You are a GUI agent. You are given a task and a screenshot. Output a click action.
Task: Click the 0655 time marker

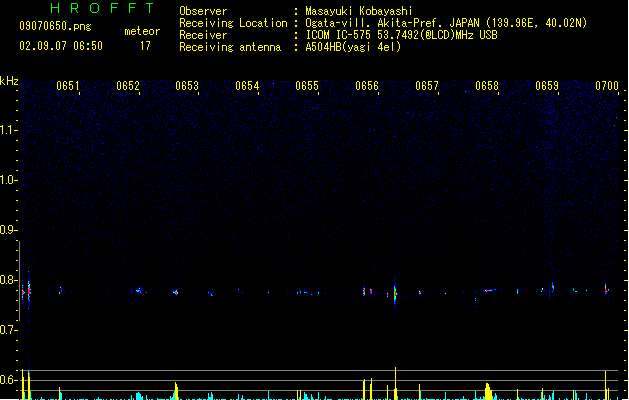click(307, 86)
